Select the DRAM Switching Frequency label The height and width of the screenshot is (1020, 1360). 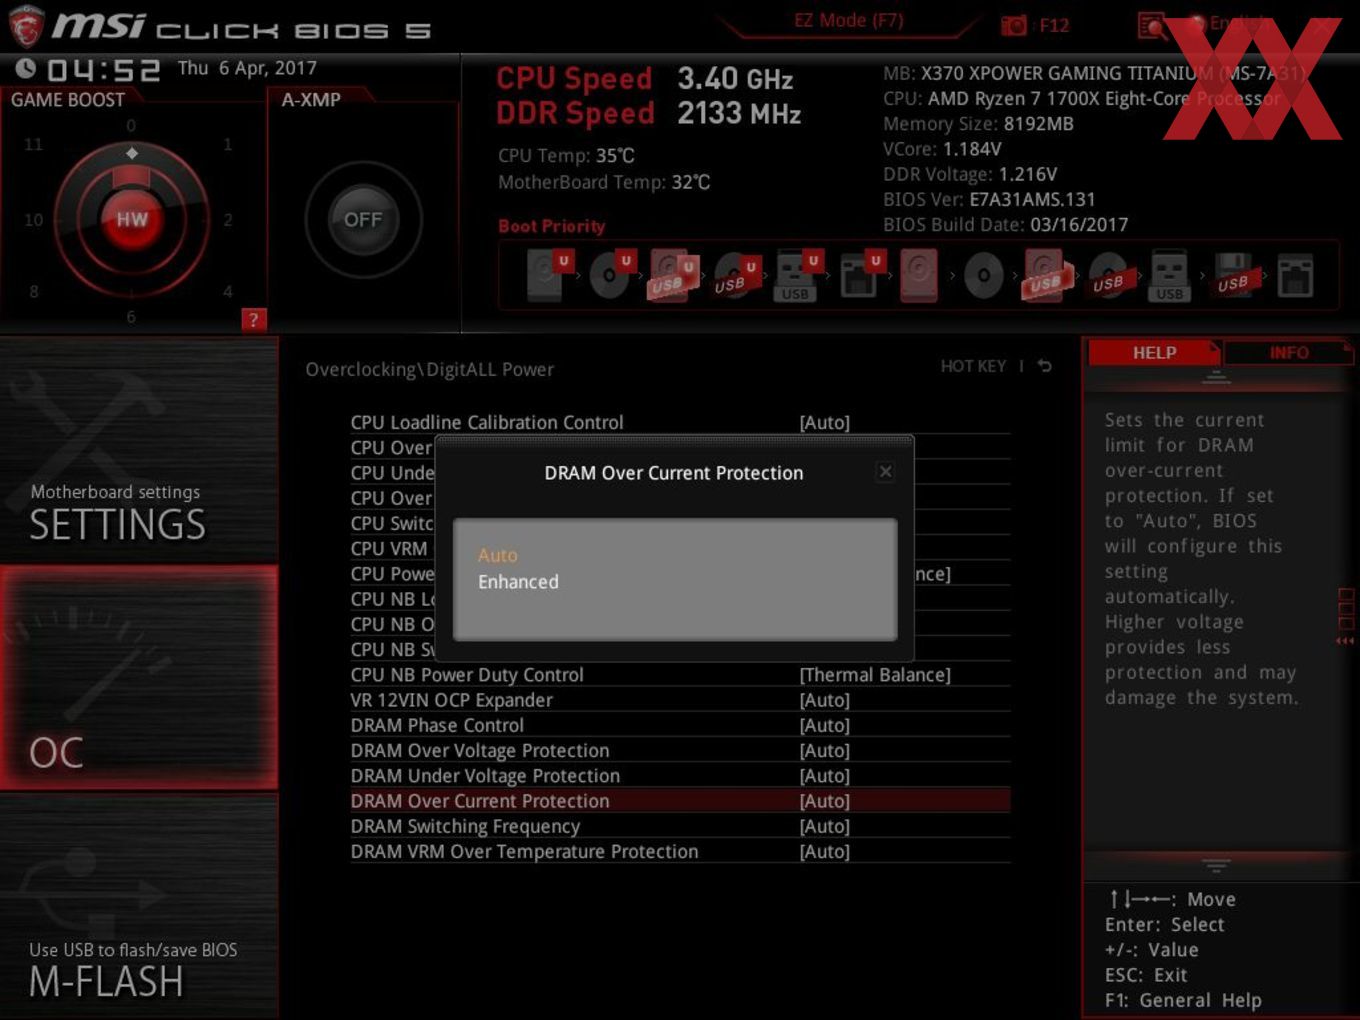click(465, 826)
